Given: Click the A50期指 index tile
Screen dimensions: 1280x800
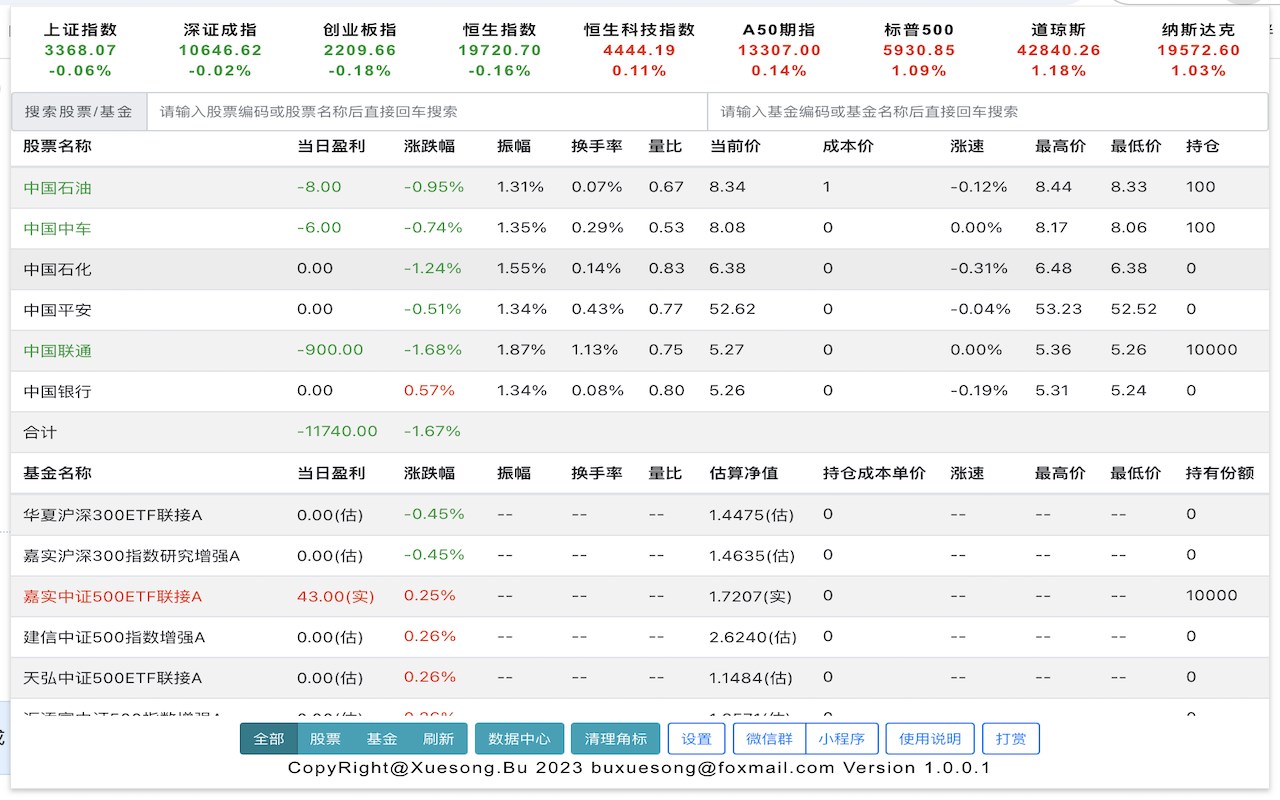Looking at the screenshot, I should (x=779, y=50).
